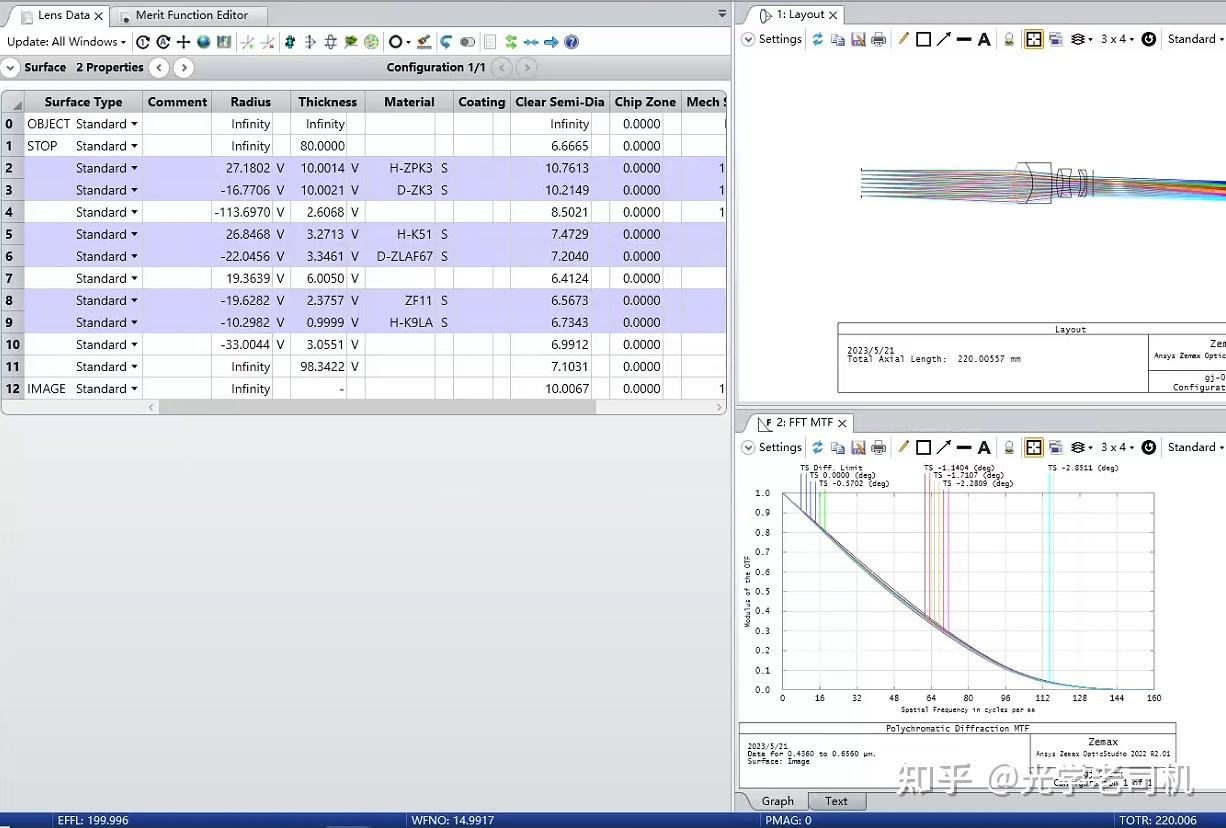The height and width of the screenshot is (828, 1226).
Task: Click the help icon in Lens Data toolbar
Action: 571,42
